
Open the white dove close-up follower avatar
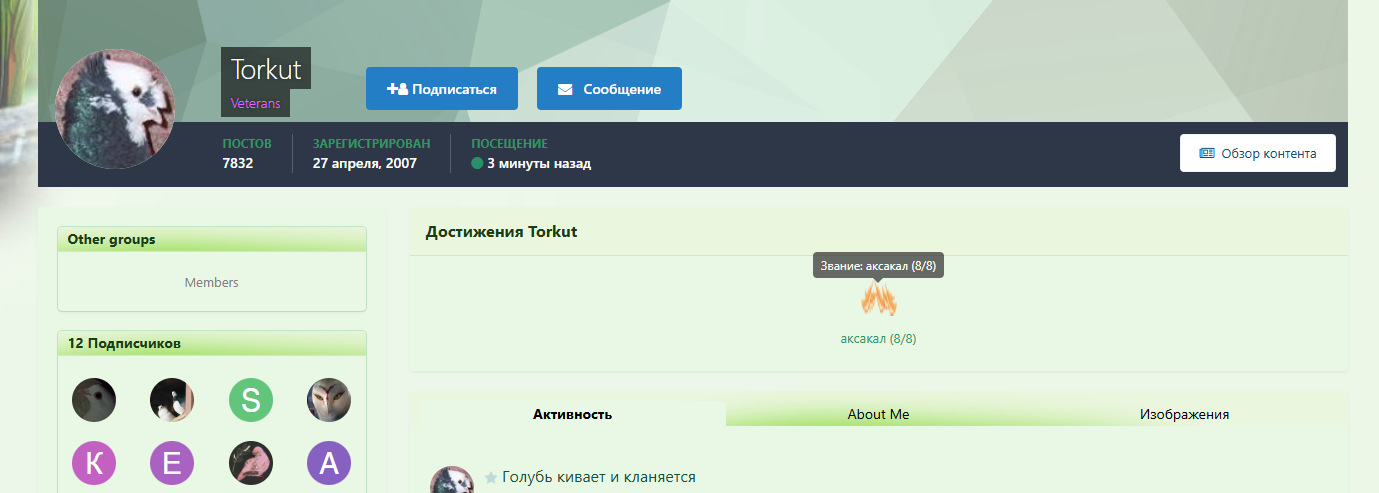(94, 400)
